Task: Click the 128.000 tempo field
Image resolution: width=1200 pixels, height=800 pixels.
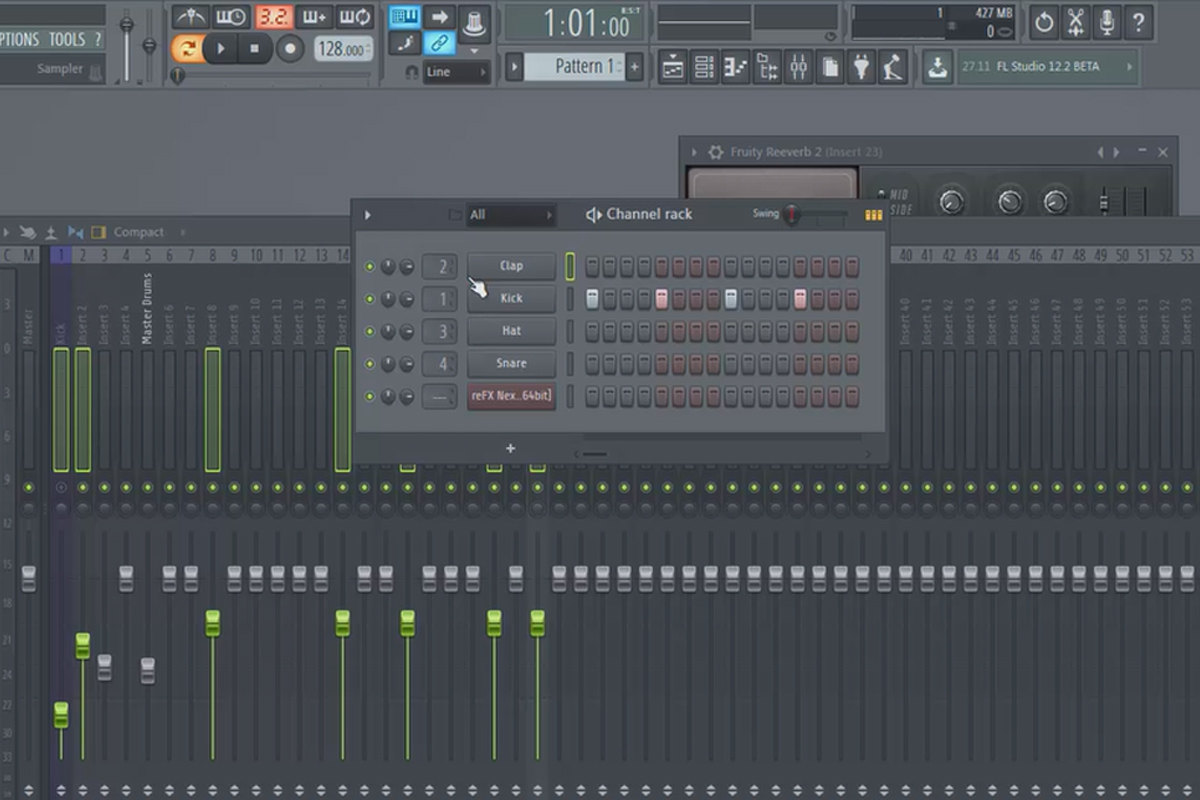Action: (344, 48)
